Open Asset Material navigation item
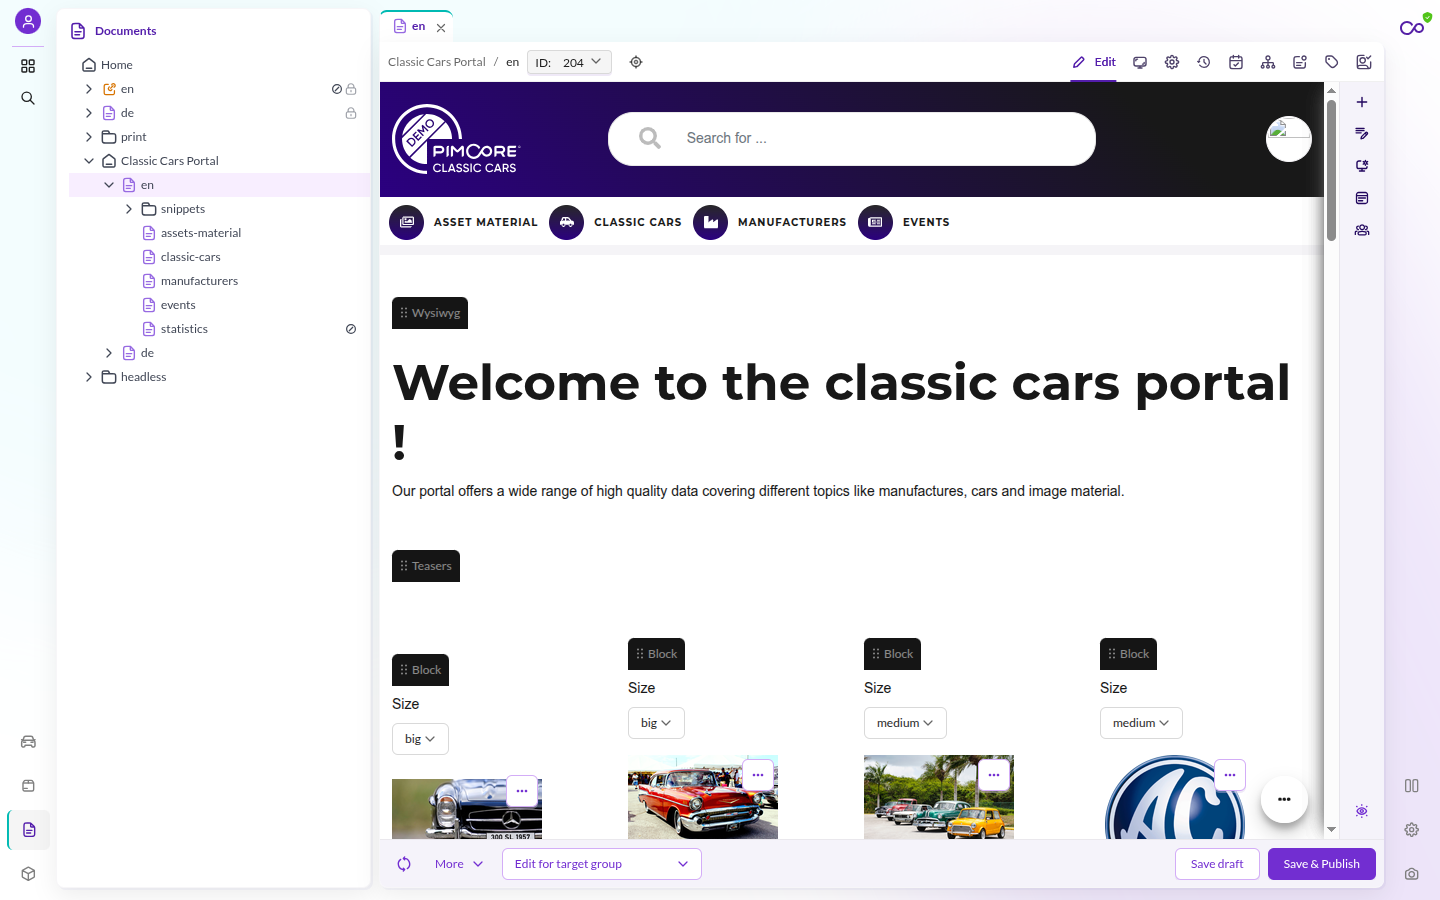The image size is (1440, 900). pos(464,222)
